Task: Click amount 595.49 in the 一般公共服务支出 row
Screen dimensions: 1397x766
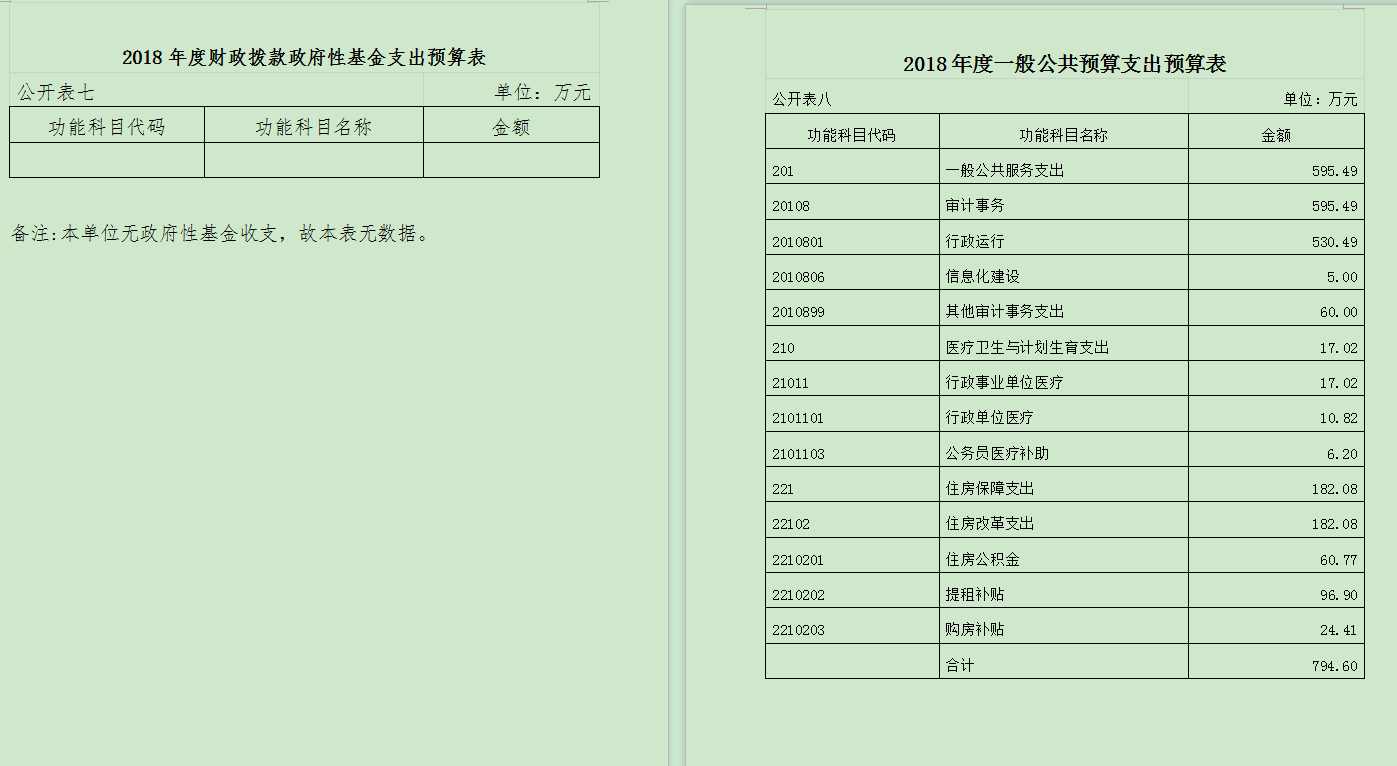Action: [x=1335, y=171]
